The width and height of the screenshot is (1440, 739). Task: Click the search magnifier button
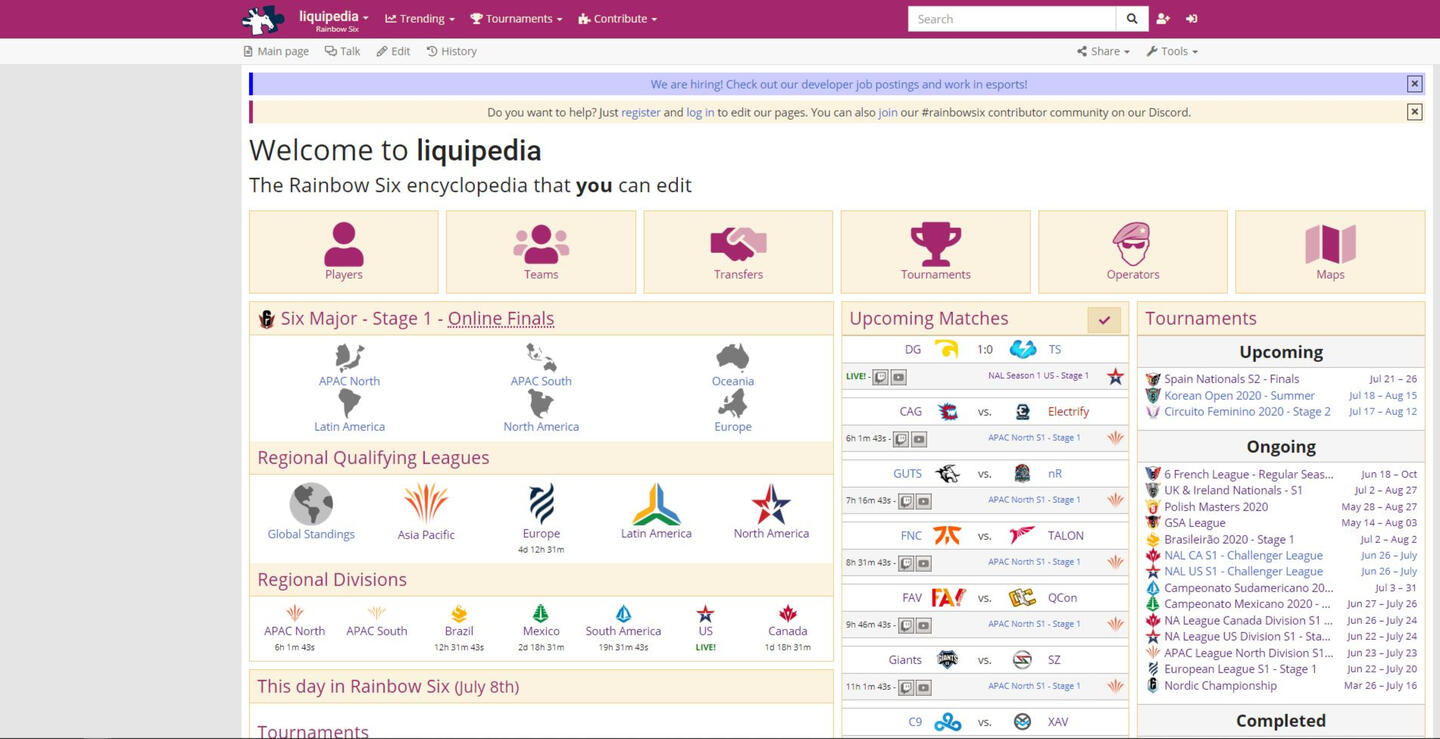point(1131,19)
